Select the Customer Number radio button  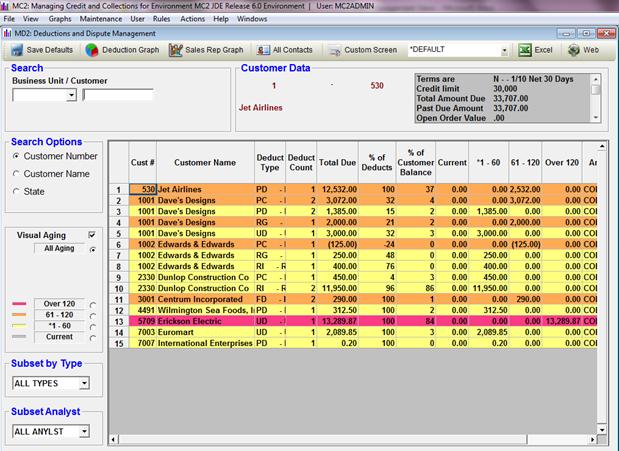pyautogui.click(x=16, y=156)
